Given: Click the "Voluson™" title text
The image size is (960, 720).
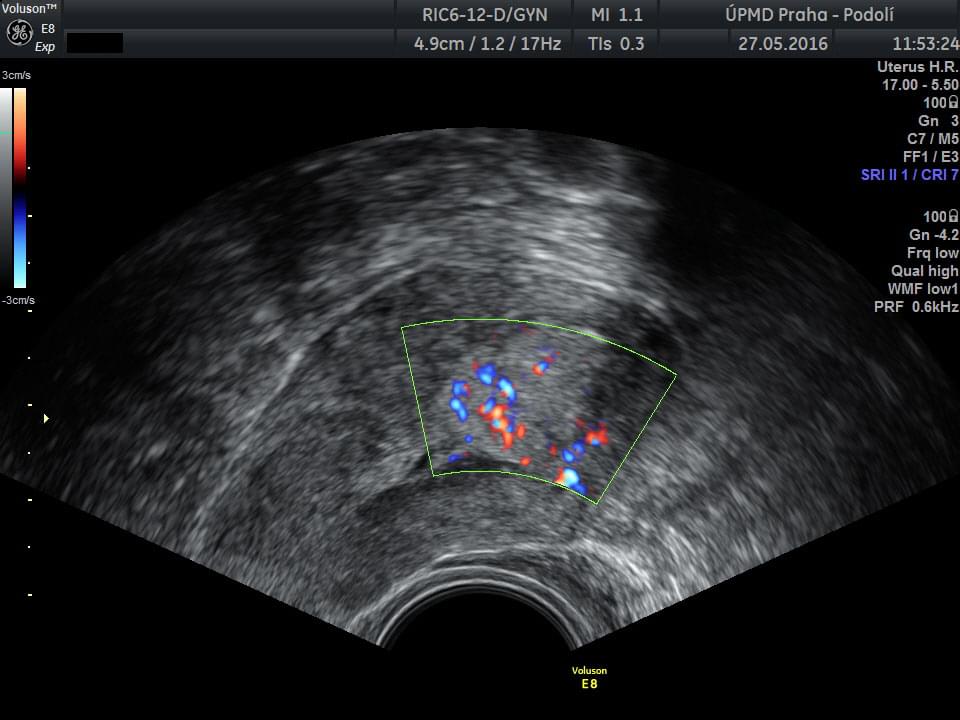Looking at the screenshot, I should 29,9.
